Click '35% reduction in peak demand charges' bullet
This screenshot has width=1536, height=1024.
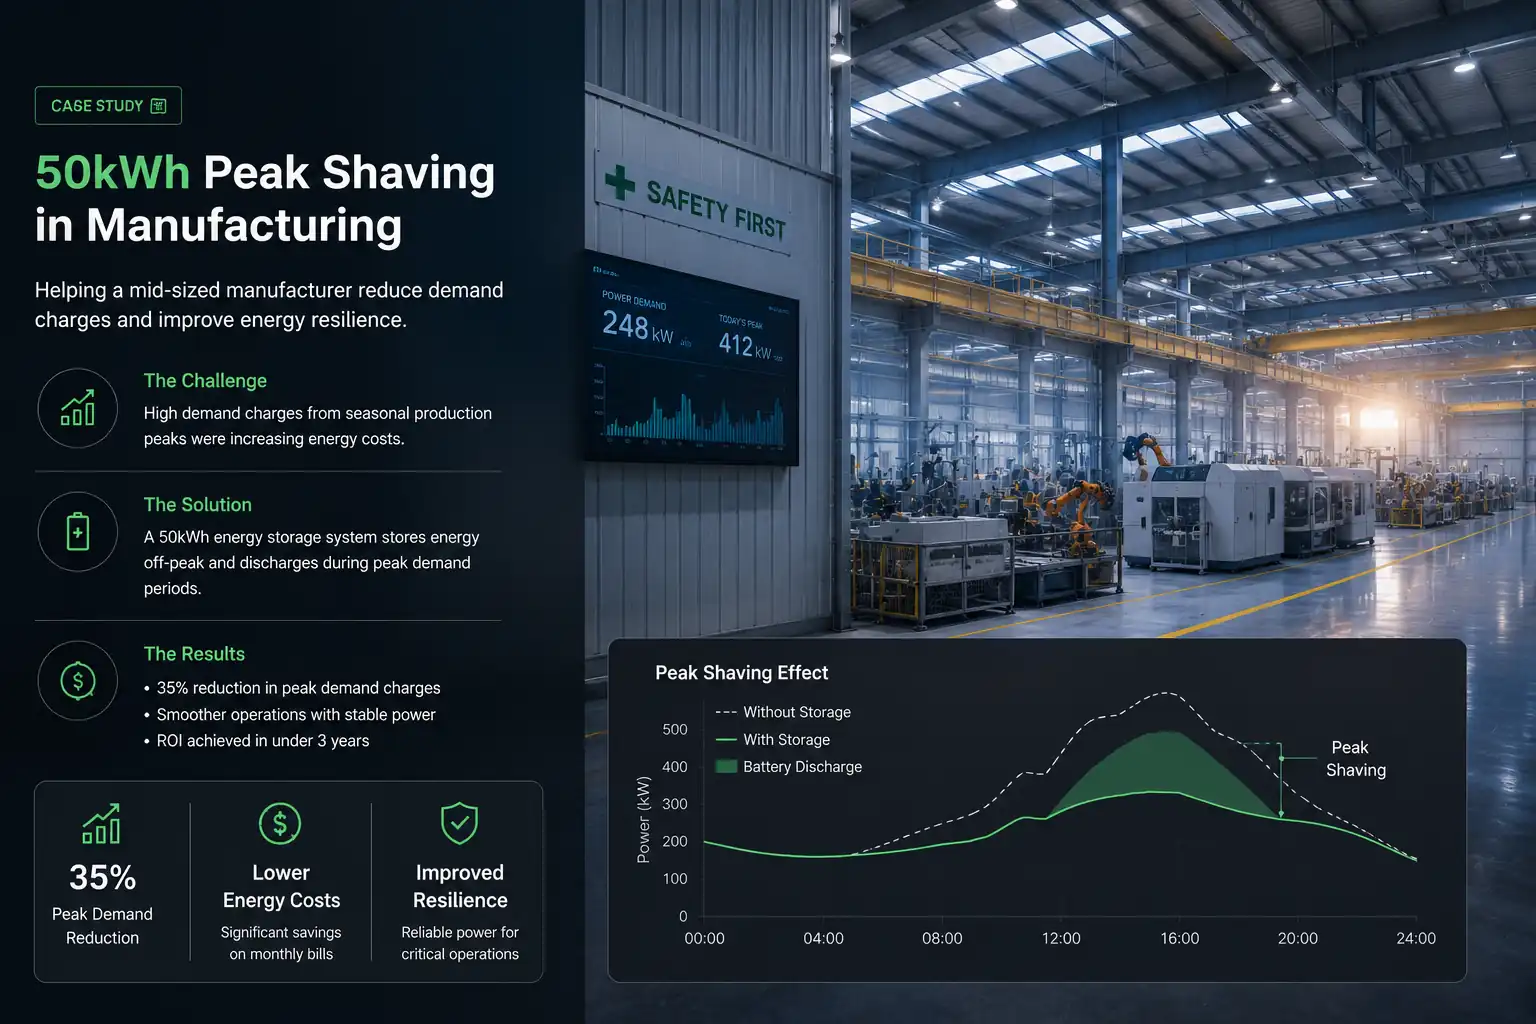(298, 688)
